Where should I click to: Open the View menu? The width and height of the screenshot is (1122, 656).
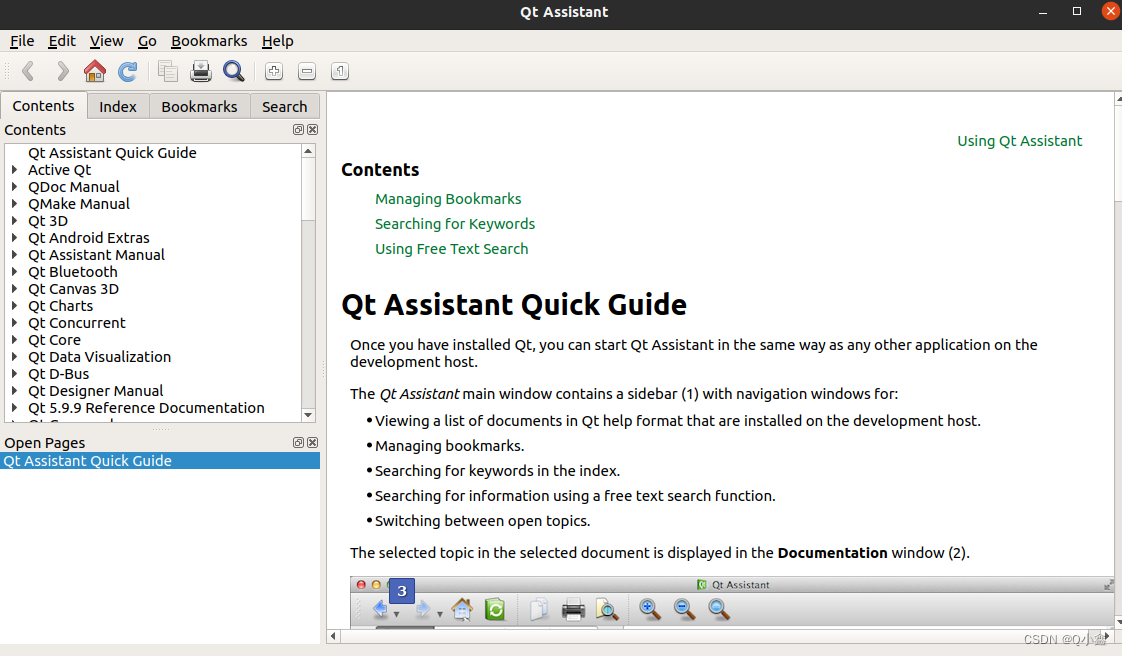pyautogui.click(x=106, y=41)
